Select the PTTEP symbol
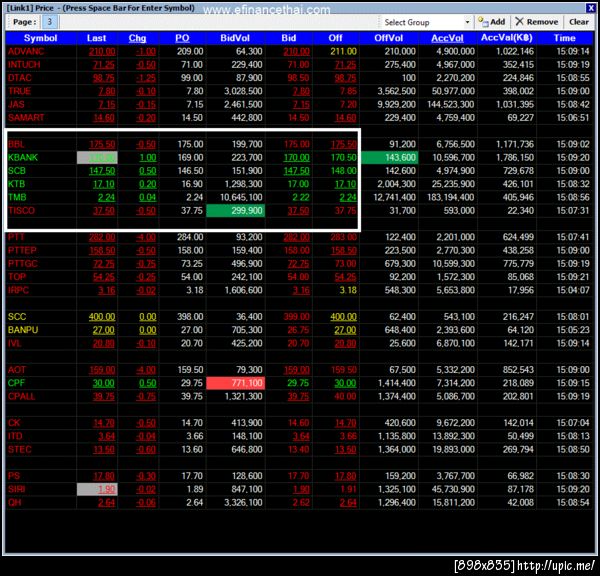 [x=22, y=250]
